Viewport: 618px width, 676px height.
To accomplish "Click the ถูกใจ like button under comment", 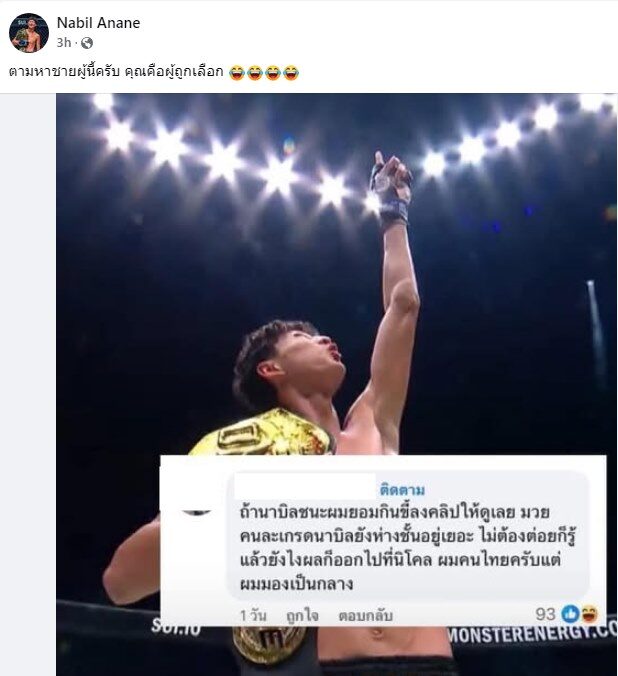I will click(302, 616).
